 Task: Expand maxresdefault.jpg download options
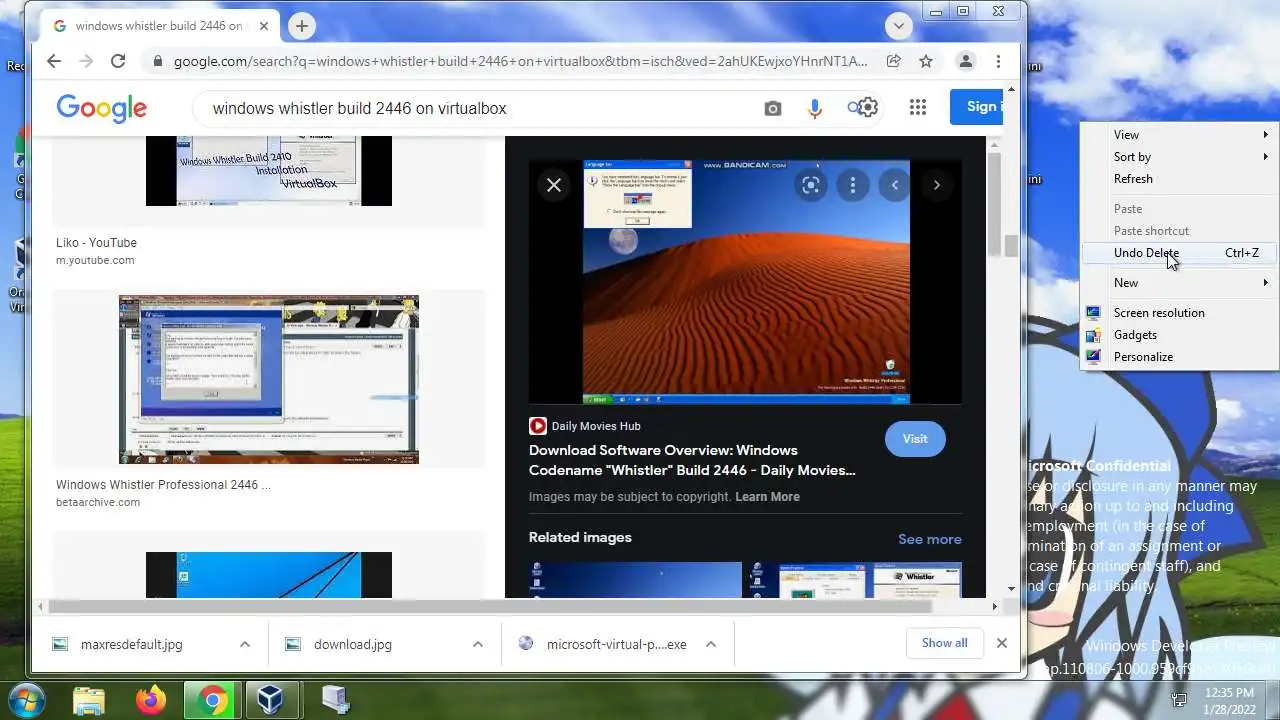click(244, 644)
